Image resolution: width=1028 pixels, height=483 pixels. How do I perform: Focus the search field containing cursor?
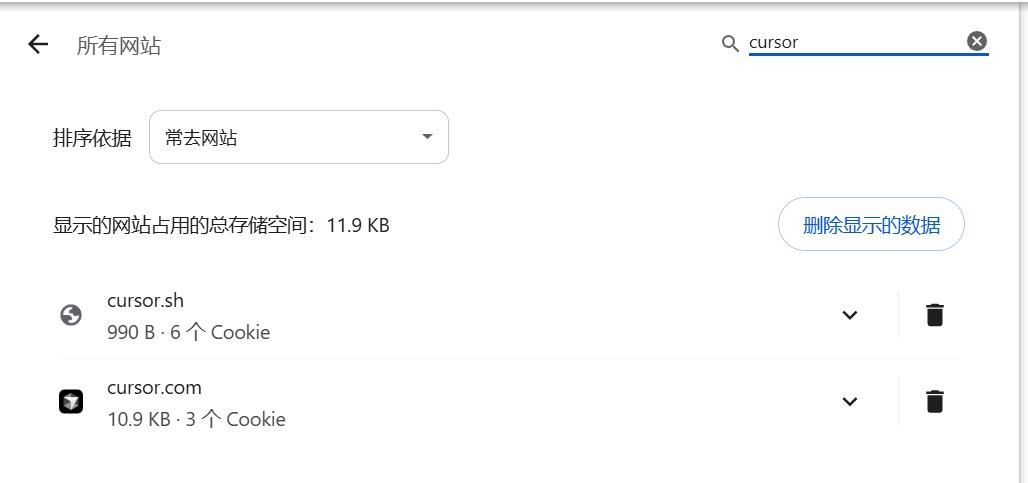pyautogui.click(x=855, y=43)
